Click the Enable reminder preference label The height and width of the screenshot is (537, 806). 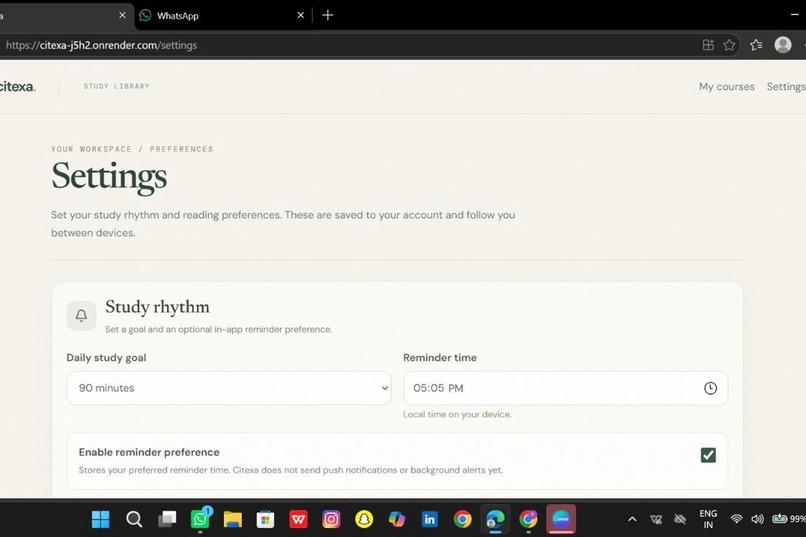coord(149,452)
